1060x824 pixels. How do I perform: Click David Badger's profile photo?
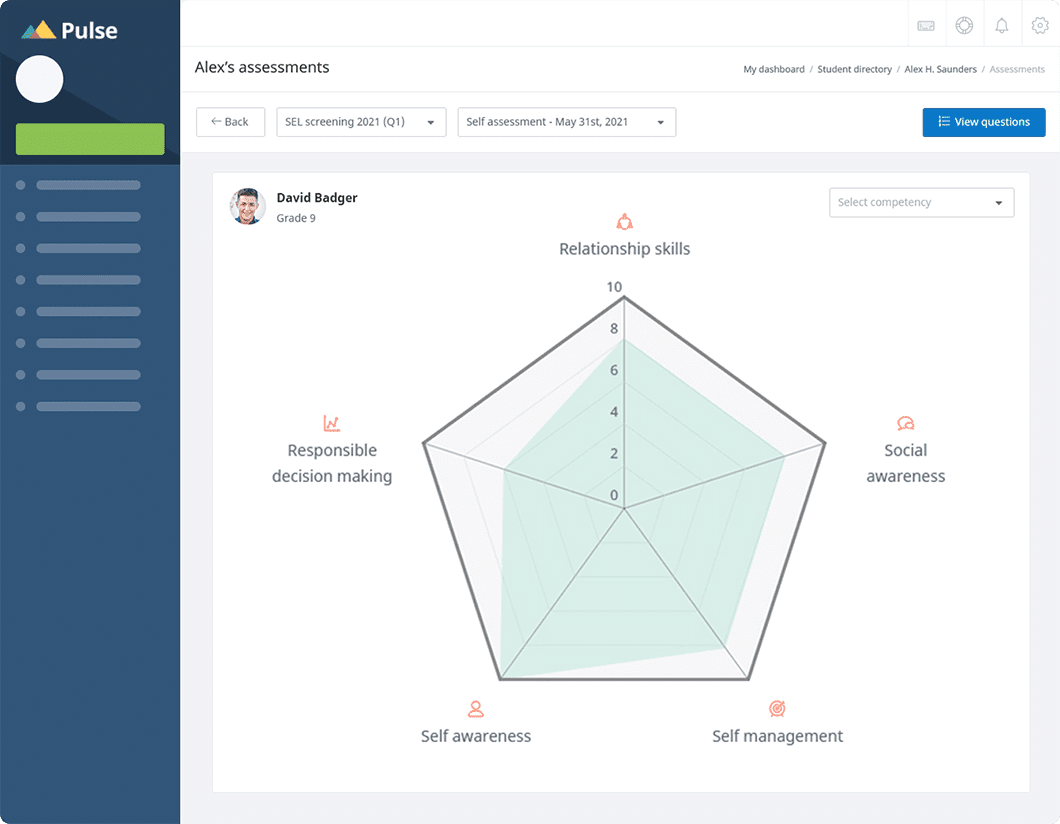pos(247,206)
